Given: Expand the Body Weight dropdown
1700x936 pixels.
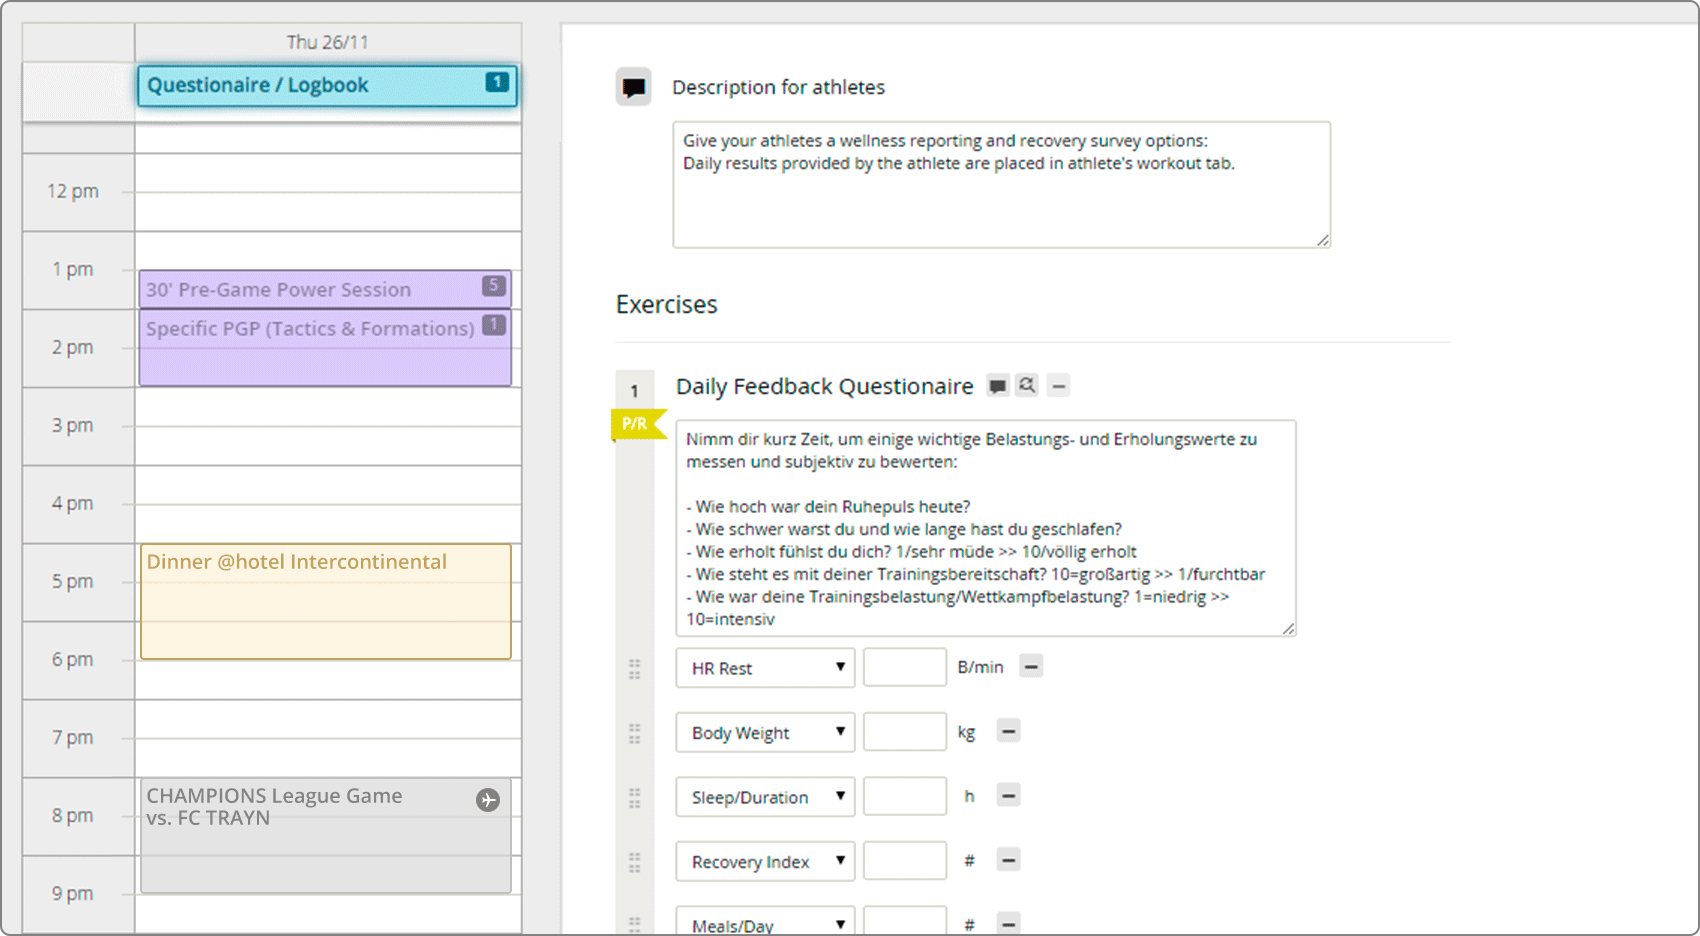Looking at the screenshot, I should click(x=765, y=732).
